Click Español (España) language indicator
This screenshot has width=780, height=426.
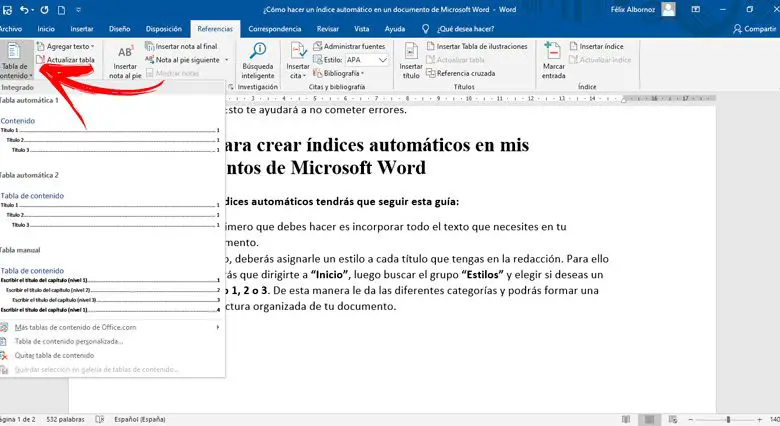point(140,420)
